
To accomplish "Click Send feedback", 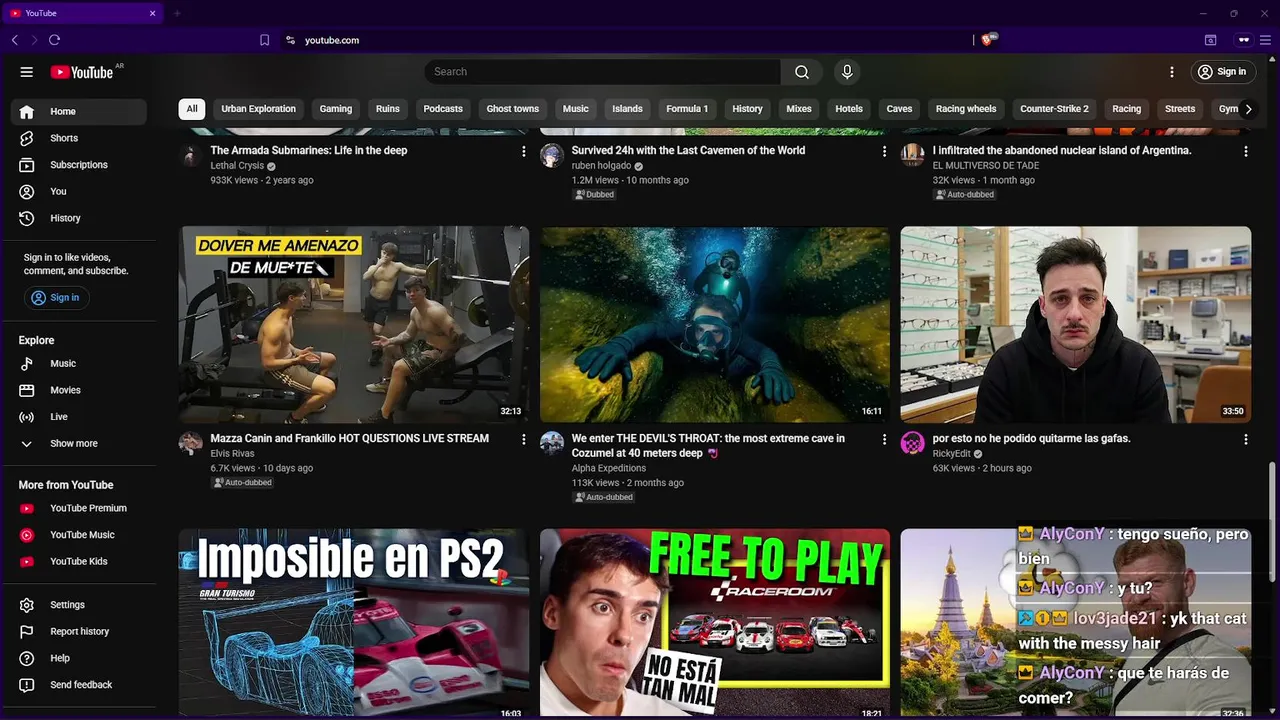I will click(79, 685).
